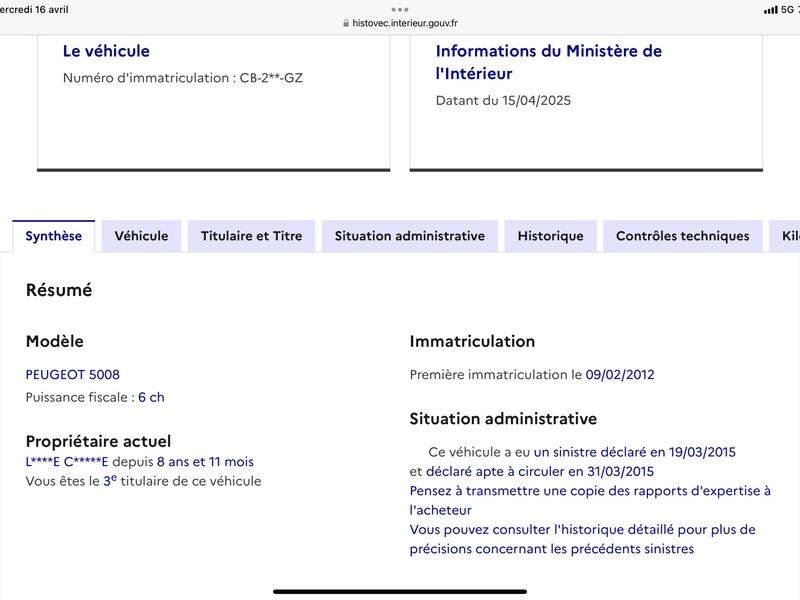Open the Titulaire et Titre tab
This screenshot has height=600, width=800.
coord(252,236)
